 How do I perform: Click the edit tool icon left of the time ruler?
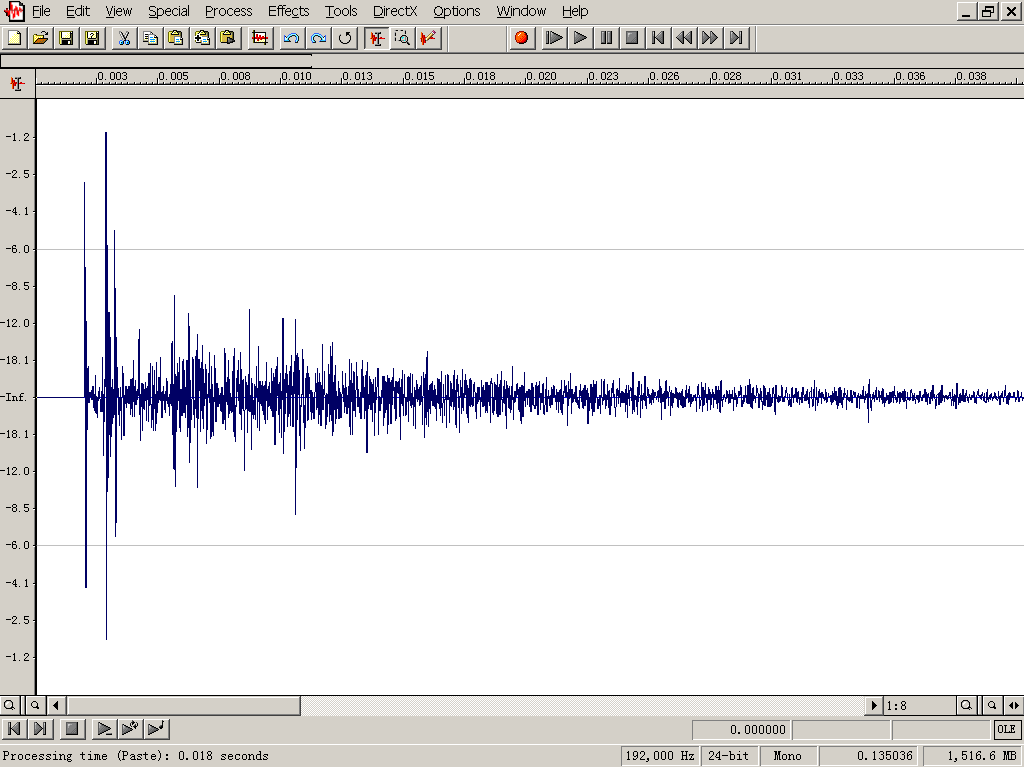point(18,84)
